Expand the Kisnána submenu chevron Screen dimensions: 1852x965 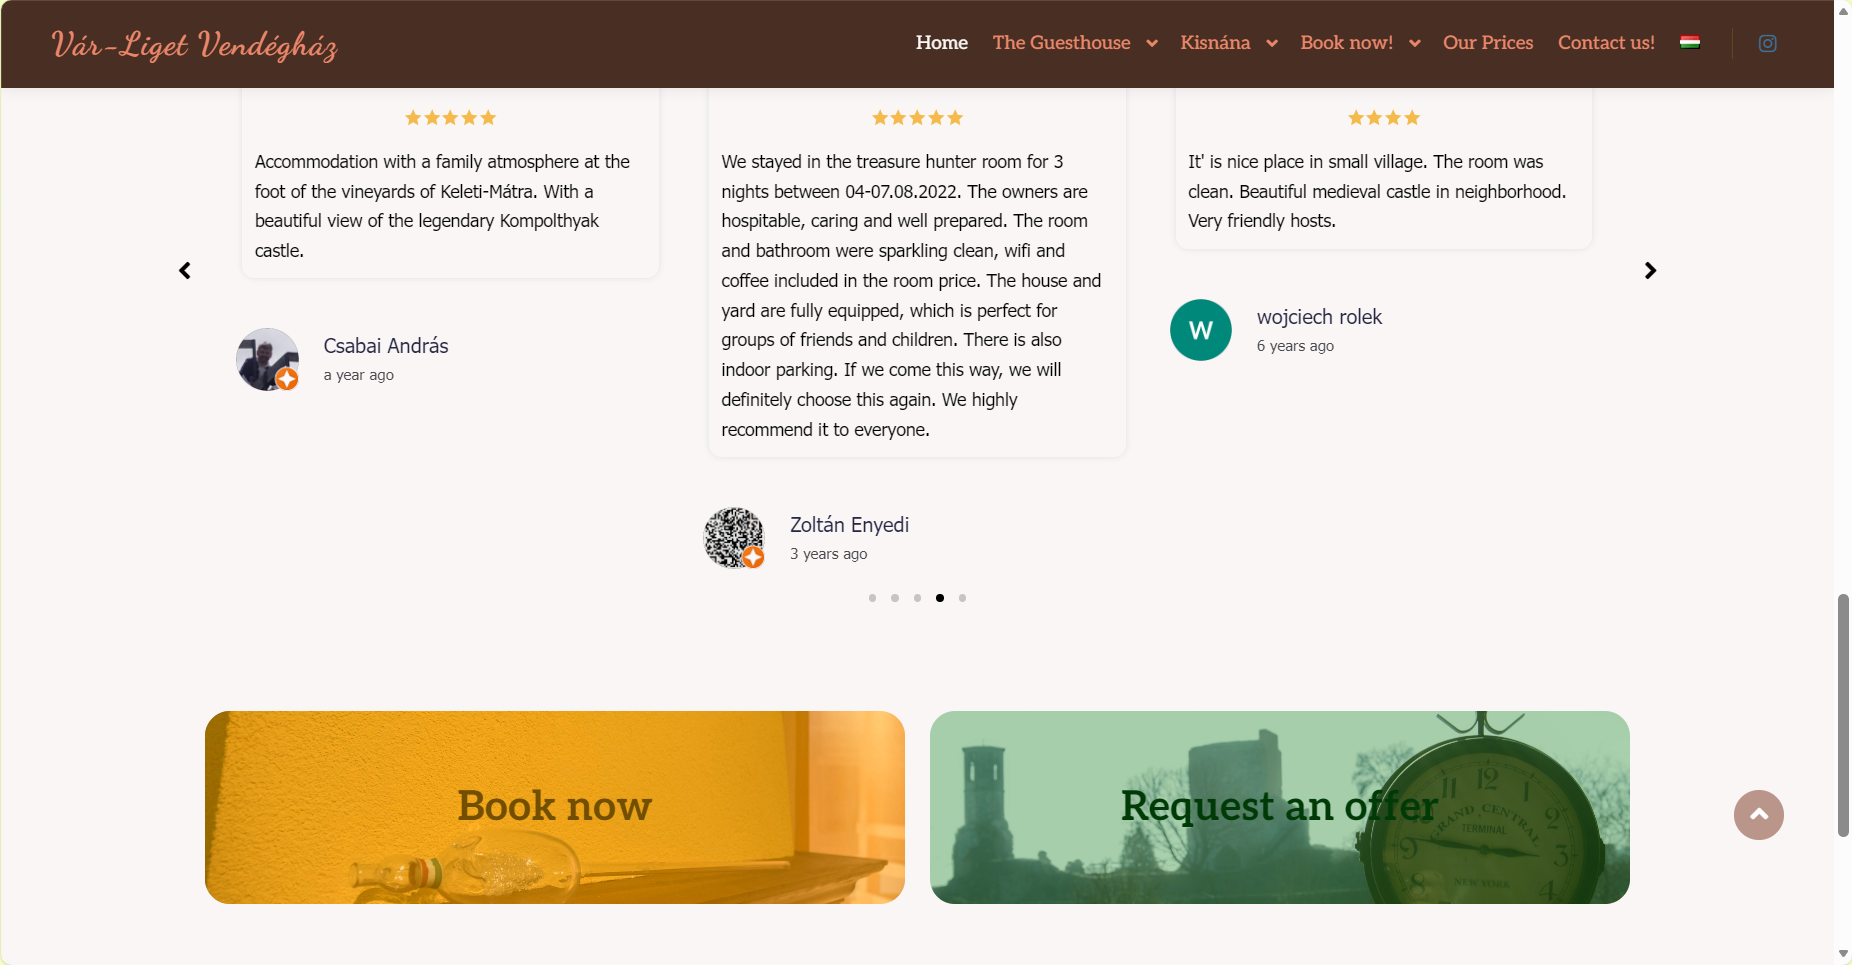(x=1272, y=43)
